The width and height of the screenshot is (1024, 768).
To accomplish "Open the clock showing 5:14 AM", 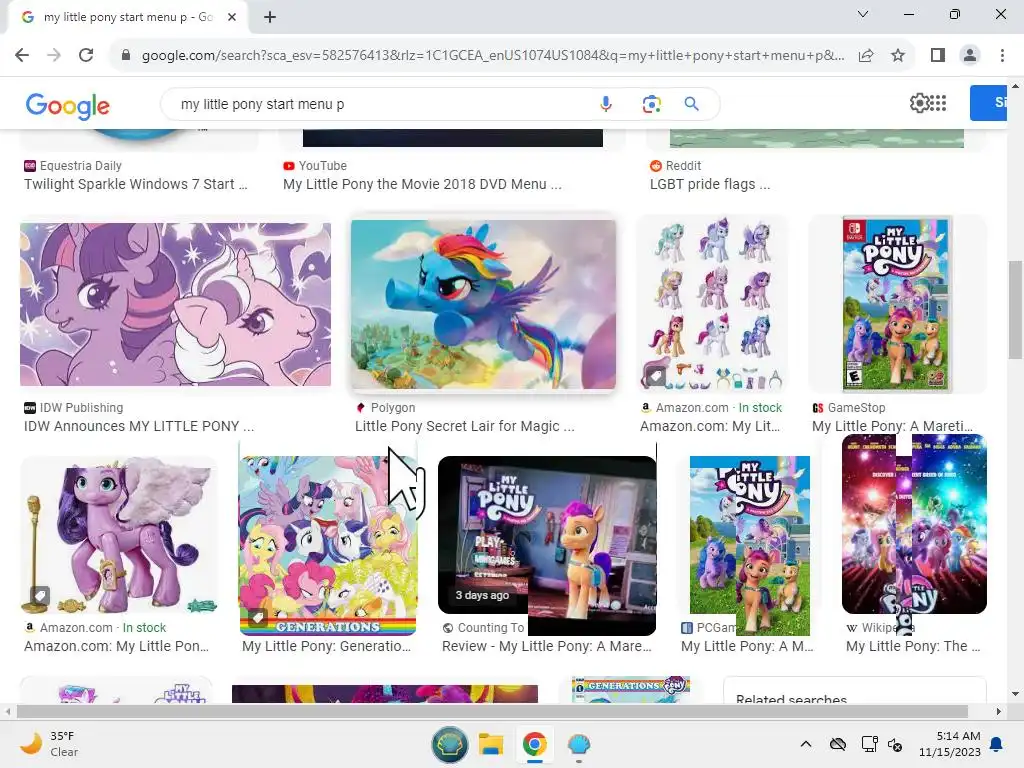I will tap(950, 744).
